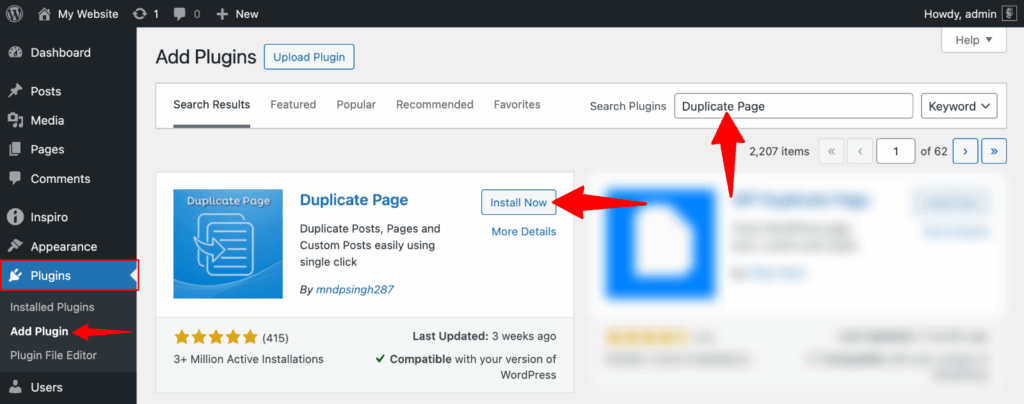
Task: Click the 3+ Million Active Installations text
Action: click(x=248, y=359)
